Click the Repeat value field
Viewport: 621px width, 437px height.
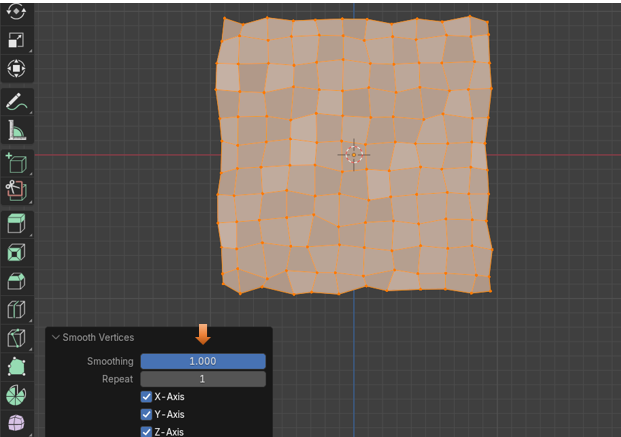(202, 380)
